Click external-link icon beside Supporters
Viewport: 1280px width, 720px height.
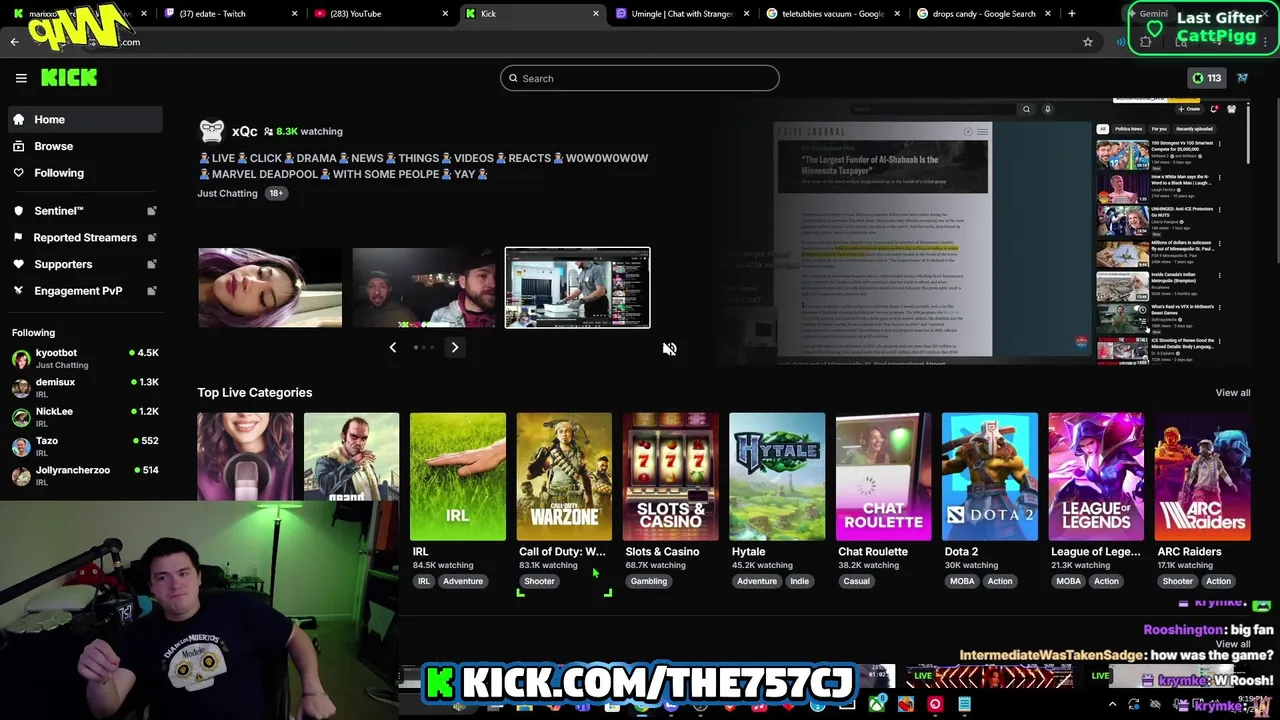(x=152, y=264)
